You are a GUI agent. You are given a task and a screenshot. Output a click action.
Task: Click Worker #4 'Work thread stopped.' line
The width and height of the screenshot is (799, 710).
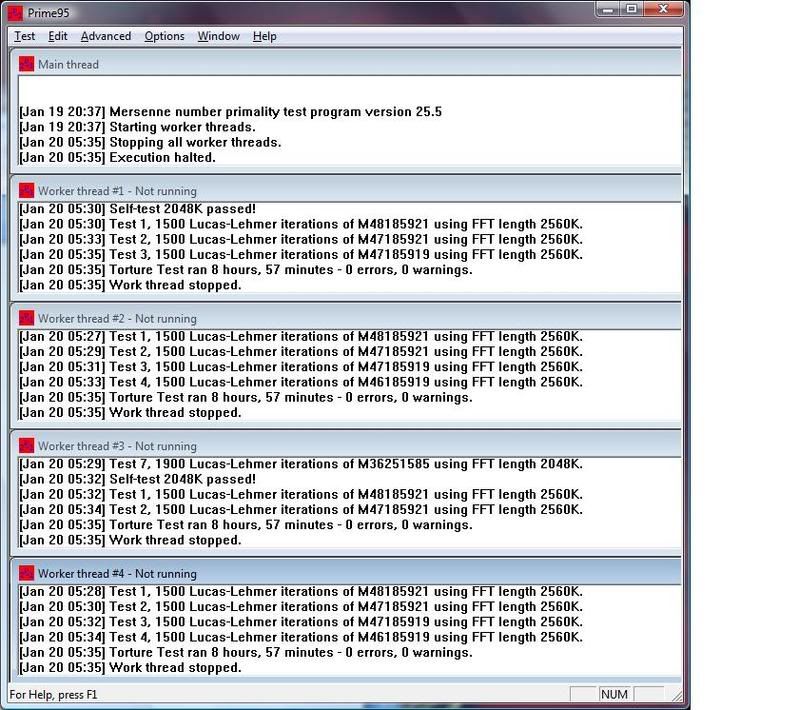(130, 668)
